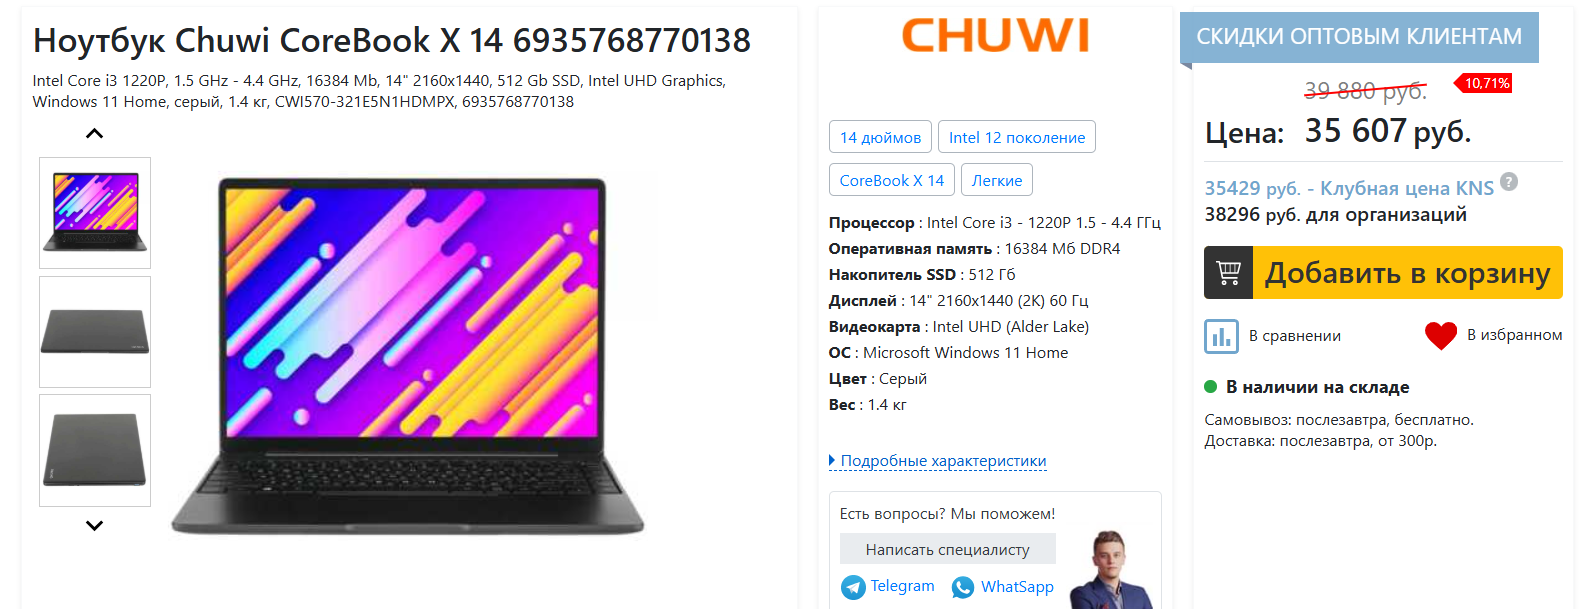Screen dimensions: 1595x609
Task: Open the CoreBook X 14 tag
Action: tap(892, 180)
